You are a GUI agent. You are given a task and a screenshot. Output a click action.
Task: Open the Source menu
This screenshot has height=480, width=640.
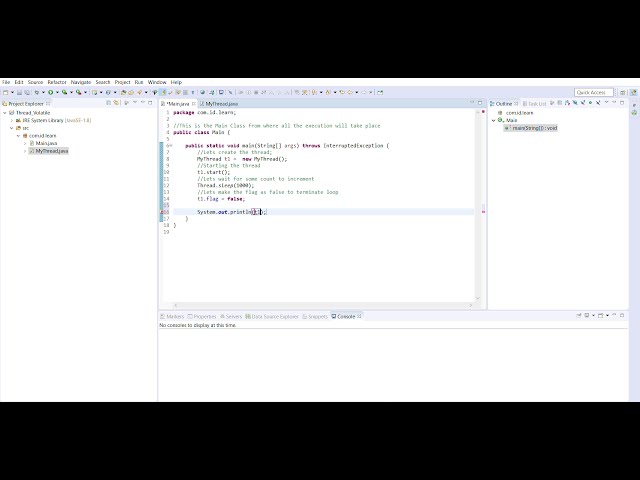click(x=35, y=82)
